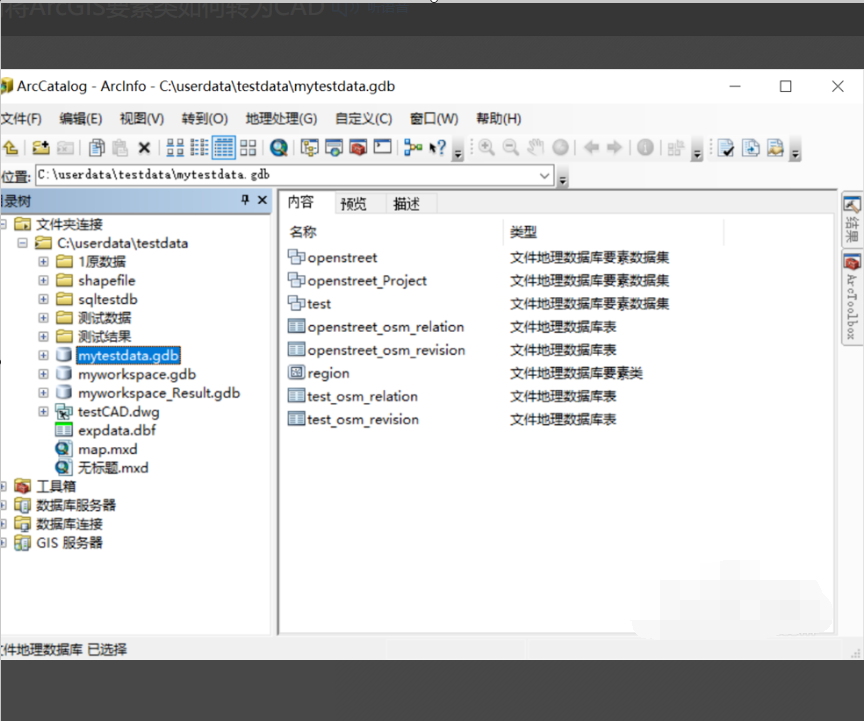Screen dimensions: 864x721
Task: Open the 结果 side panel
Action: tap(852, 220)
